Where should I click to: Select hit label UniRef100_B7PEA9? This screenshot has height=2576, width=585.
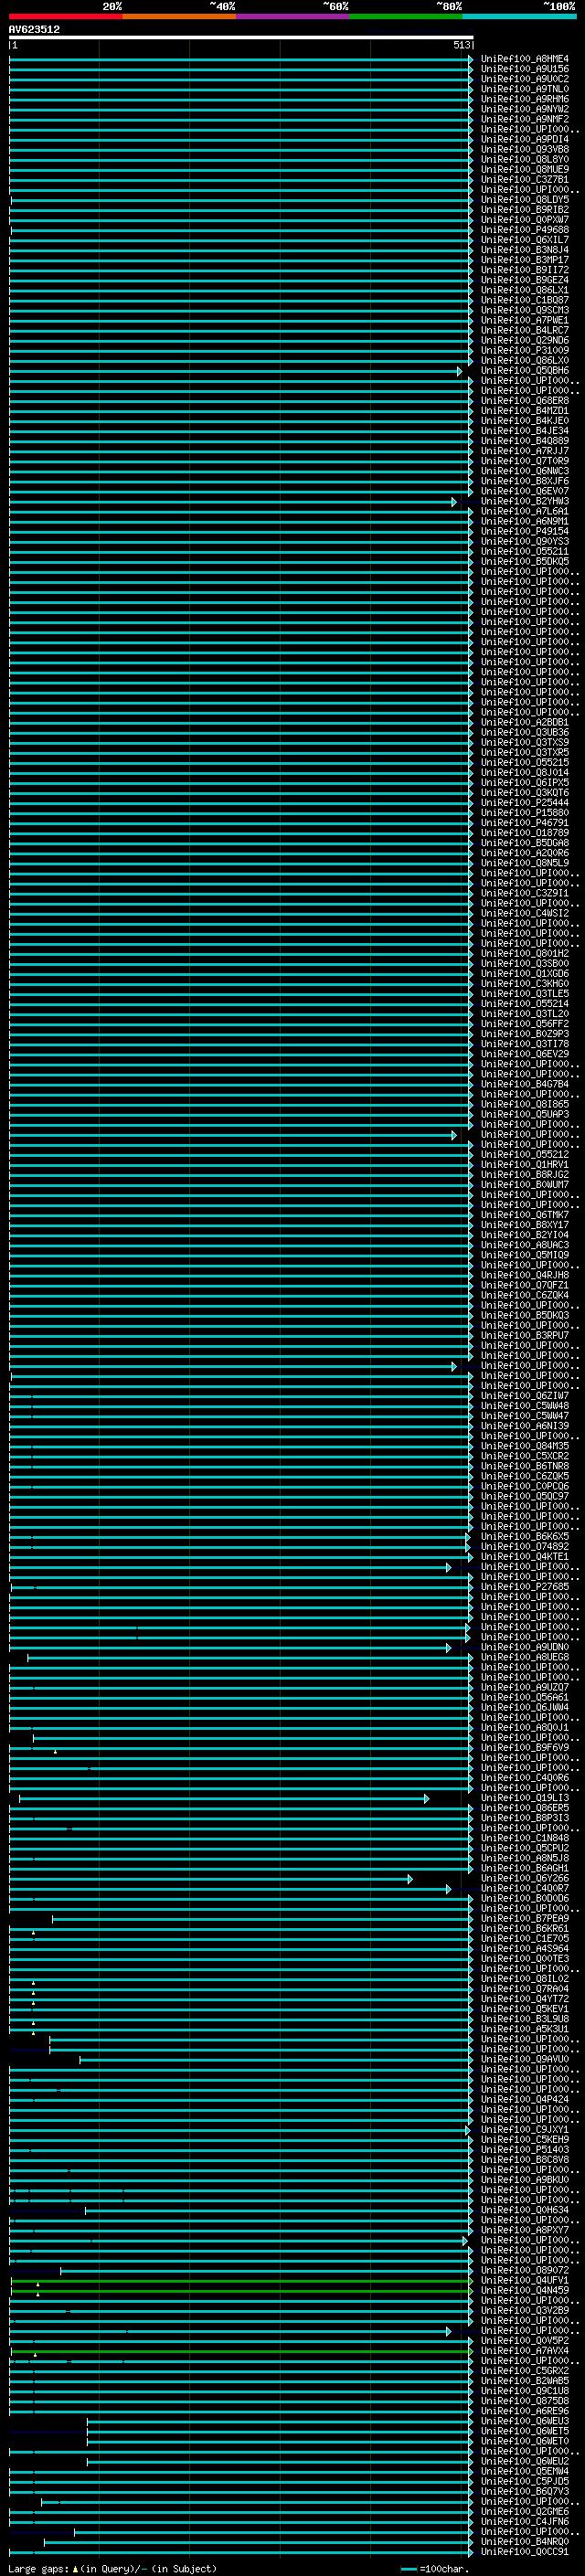524,1918
